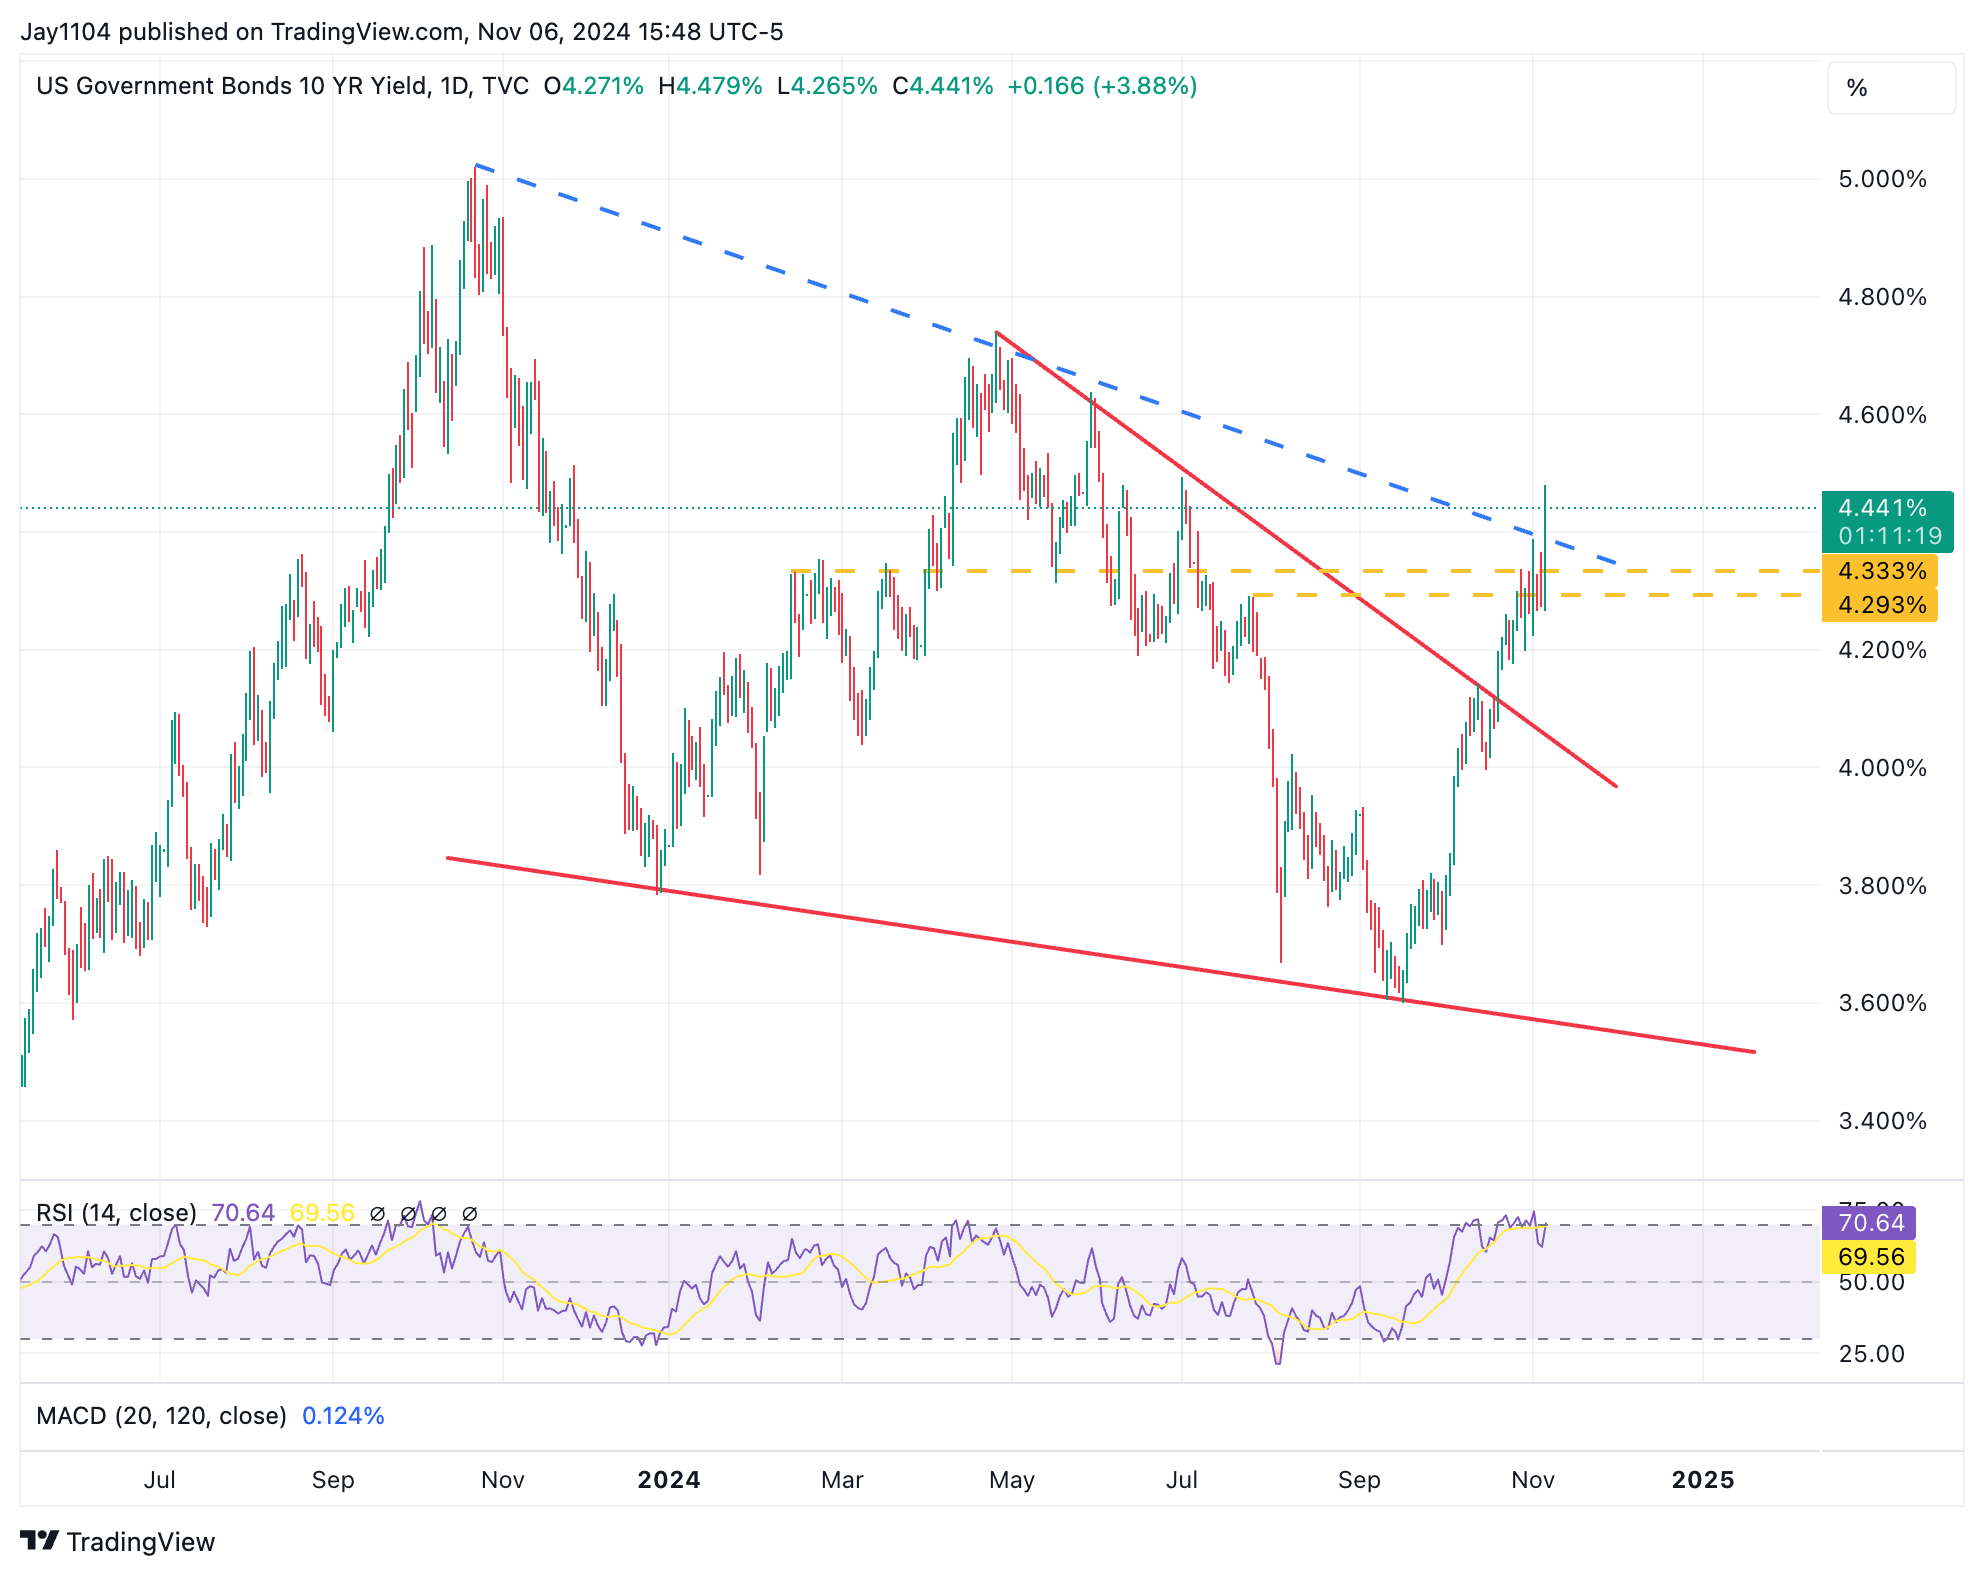Viewport: 1984px width, 1576px height.
Task: Click the 4.600% price axis label
Action: click(x=1882, y=415)
